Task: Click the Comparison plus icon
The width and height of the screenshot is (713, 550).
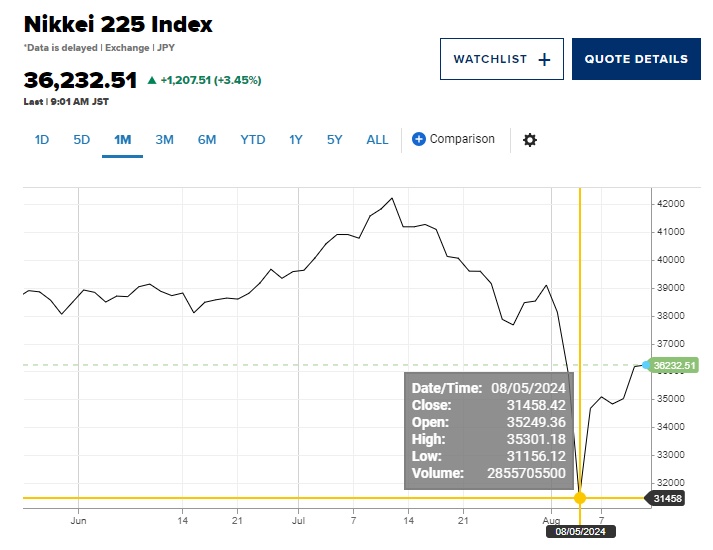Action: [419, 140]
